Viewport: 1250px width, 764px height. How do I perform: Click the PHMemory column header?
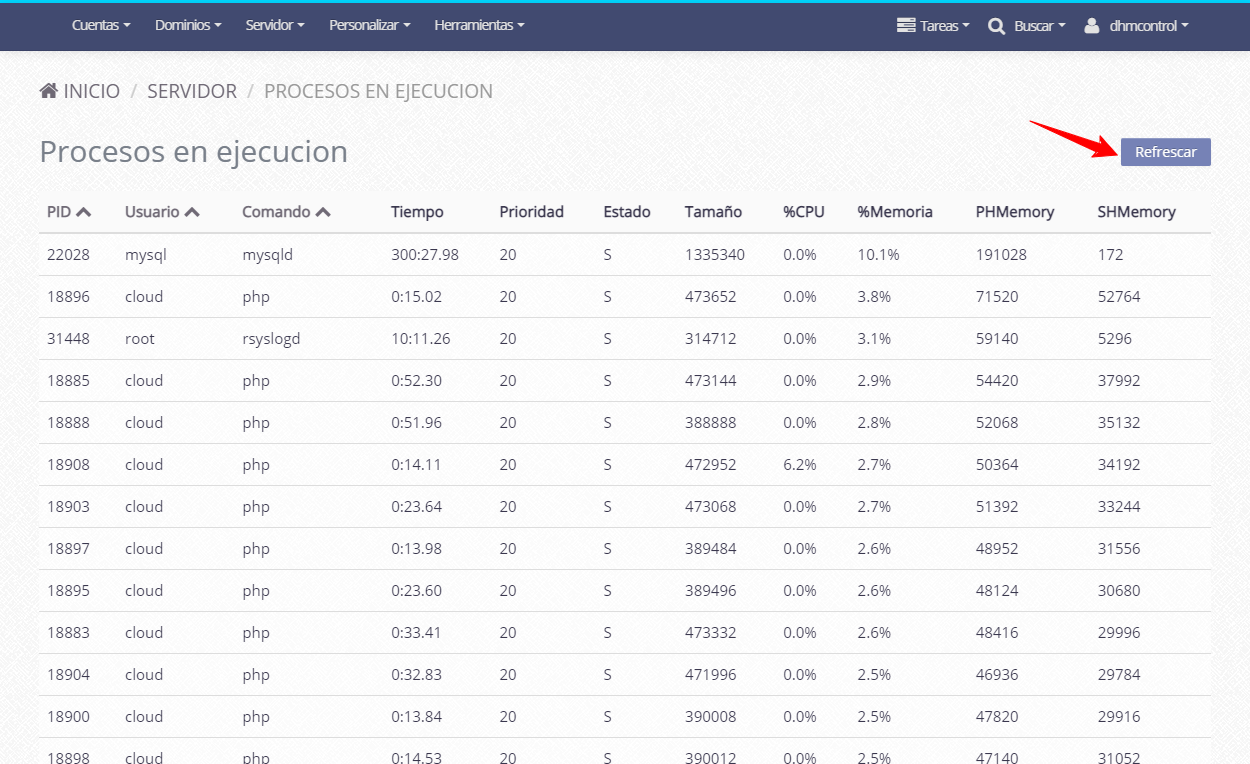coord(1015,212)
